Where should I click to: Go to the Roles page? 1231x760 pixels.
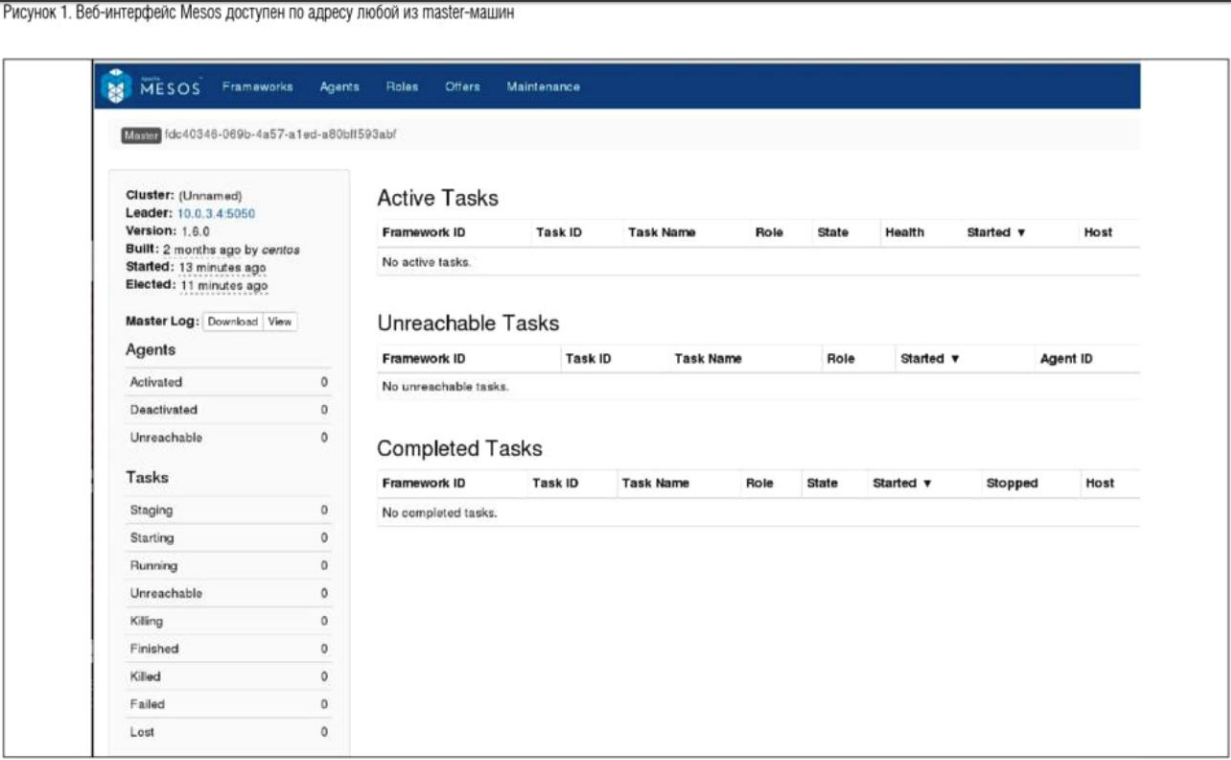[402, 87]
